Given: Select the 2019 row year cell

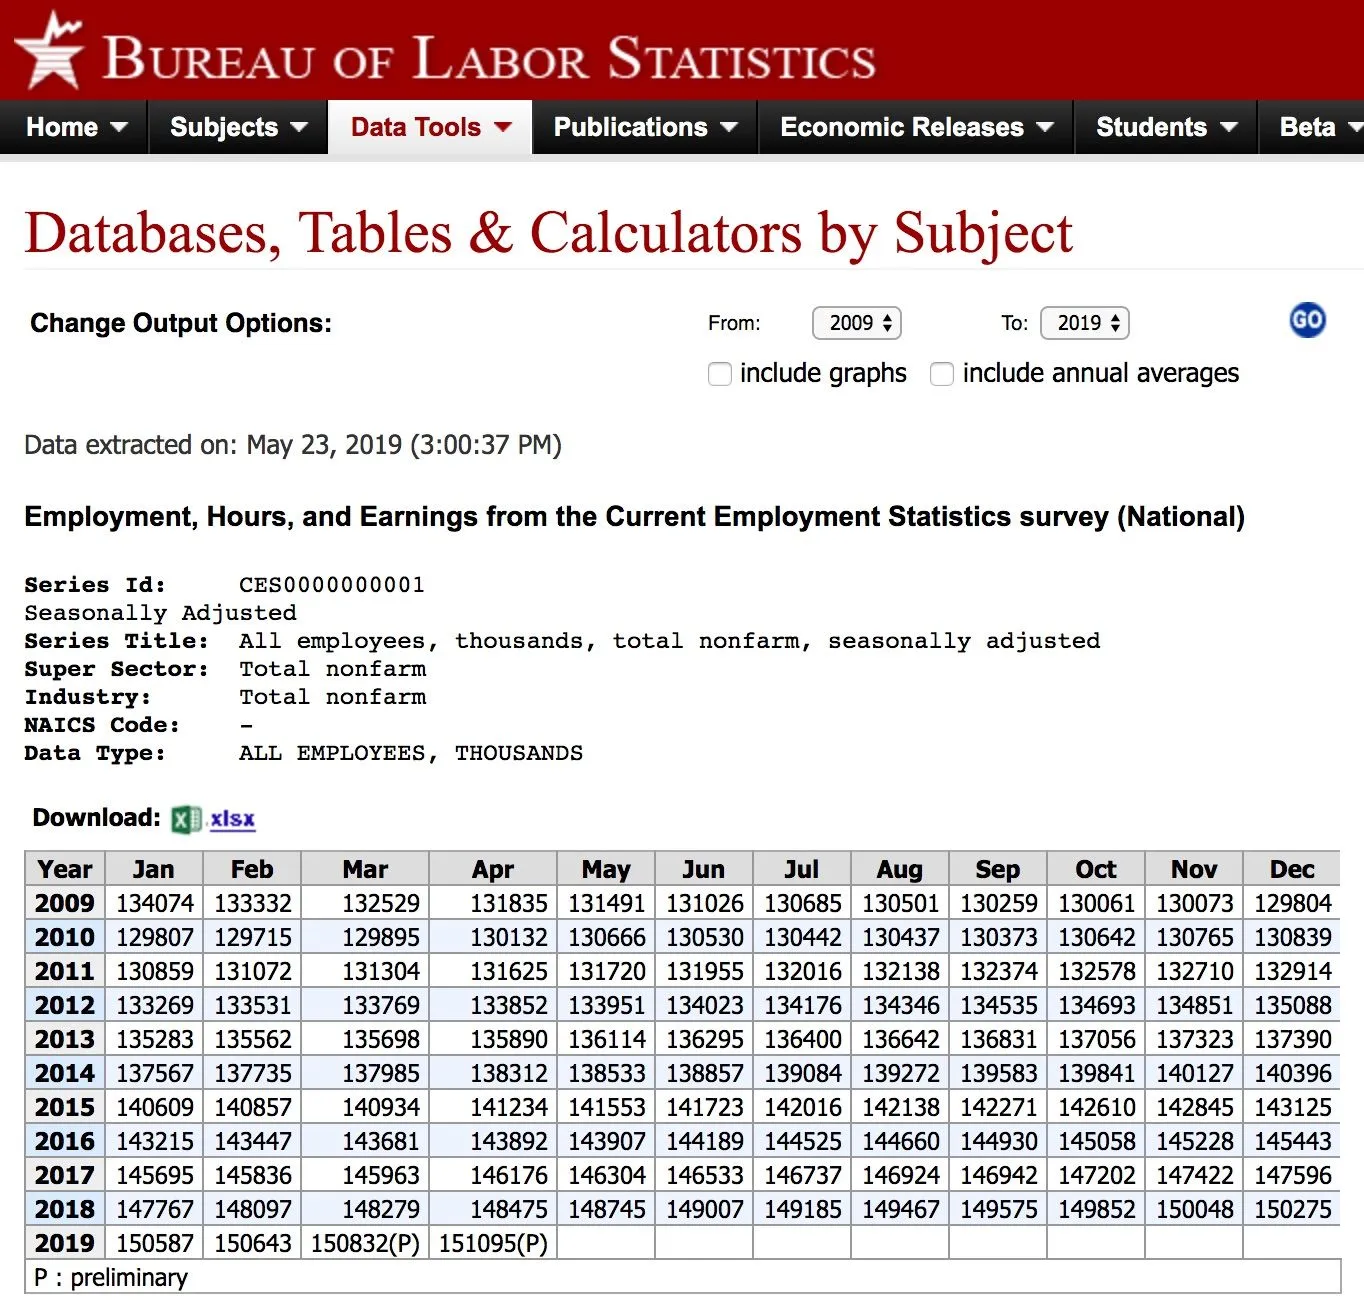Looking at the screenshot, I should (x=64, y=1243).
